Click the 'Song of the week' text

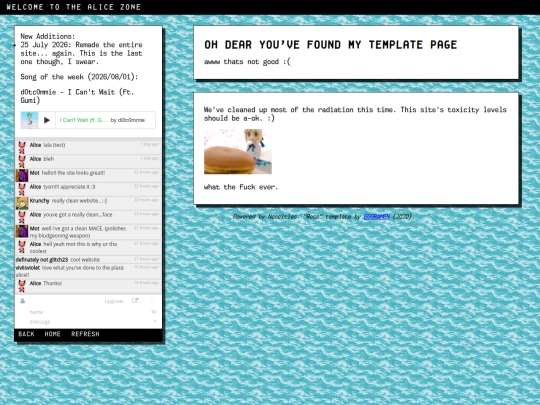pos(79,77)
